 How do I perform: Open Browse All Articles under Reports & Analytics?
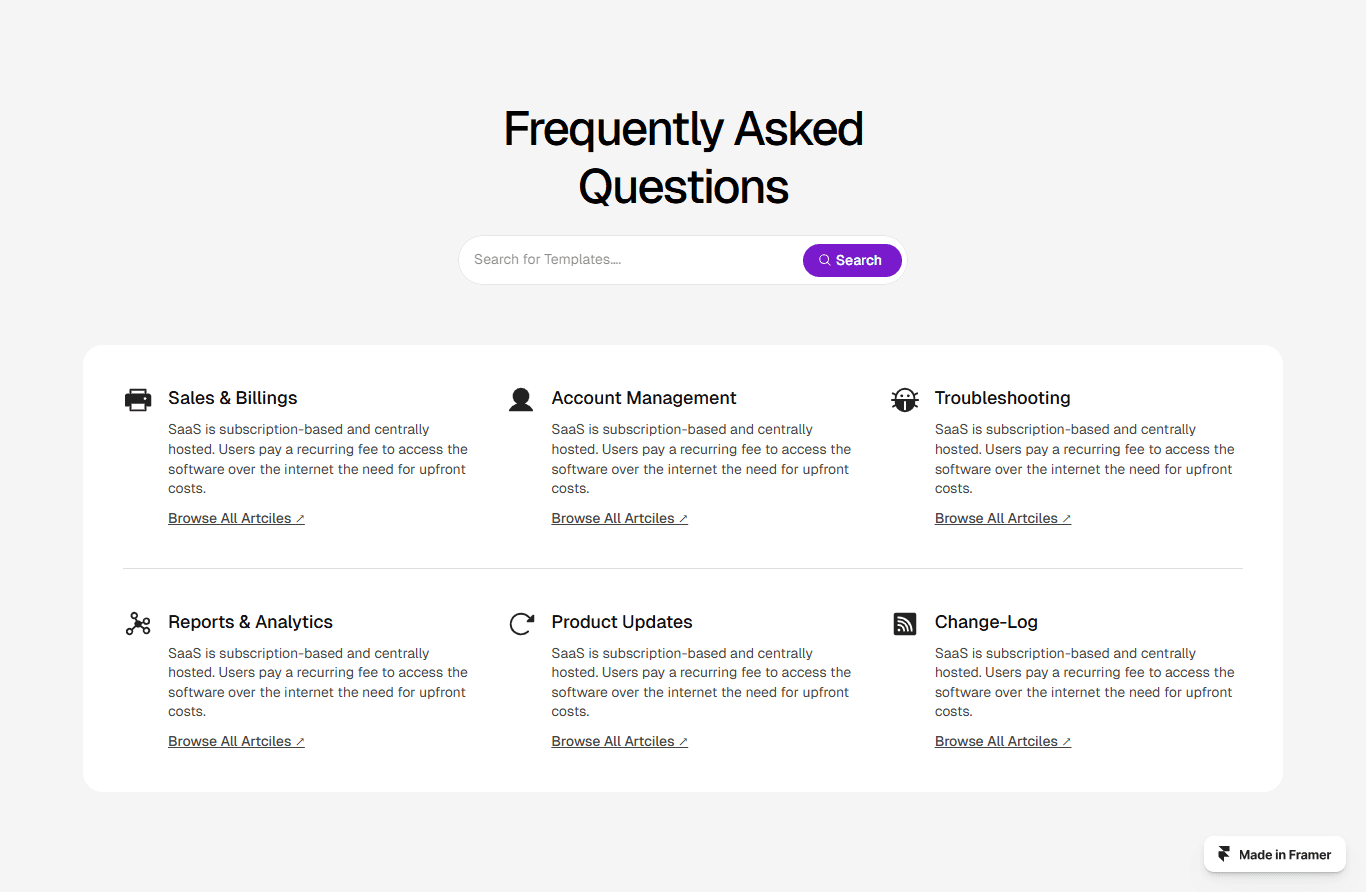point(236,741)
